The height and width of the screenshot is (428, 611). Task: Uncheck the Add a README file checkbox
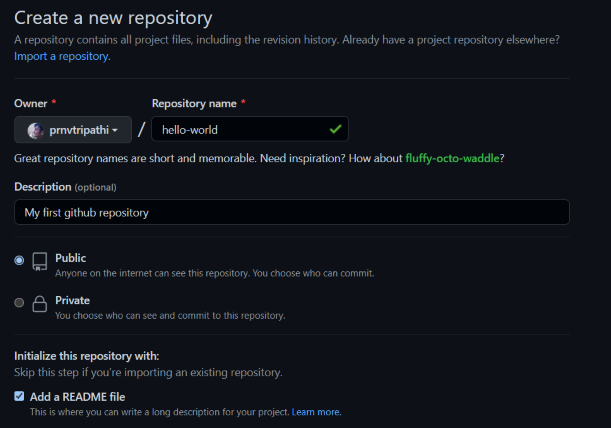coord(19,396)
